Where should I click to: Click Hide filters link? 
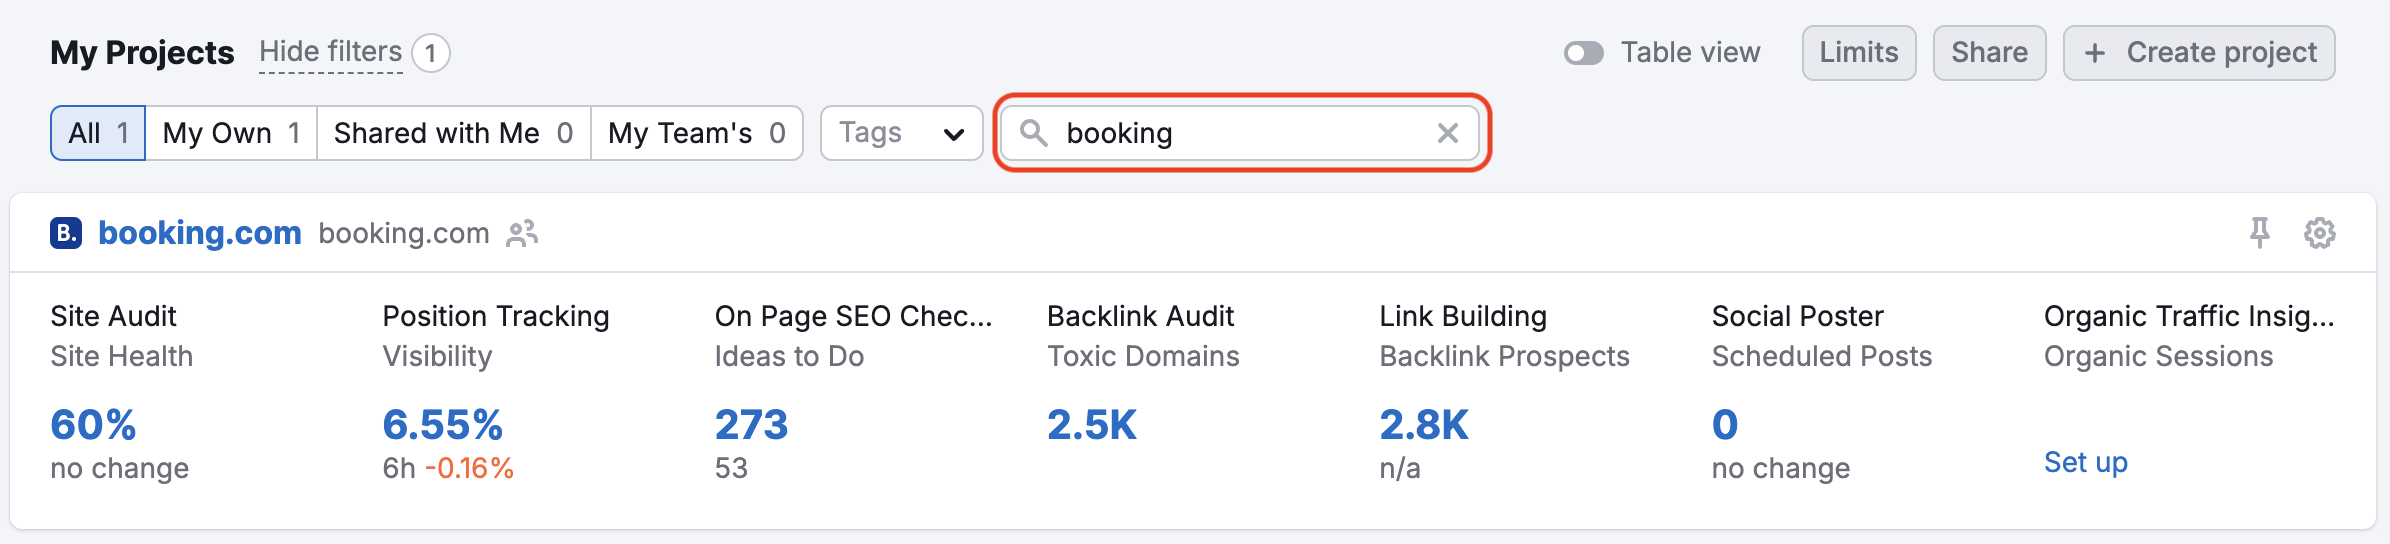331,52
